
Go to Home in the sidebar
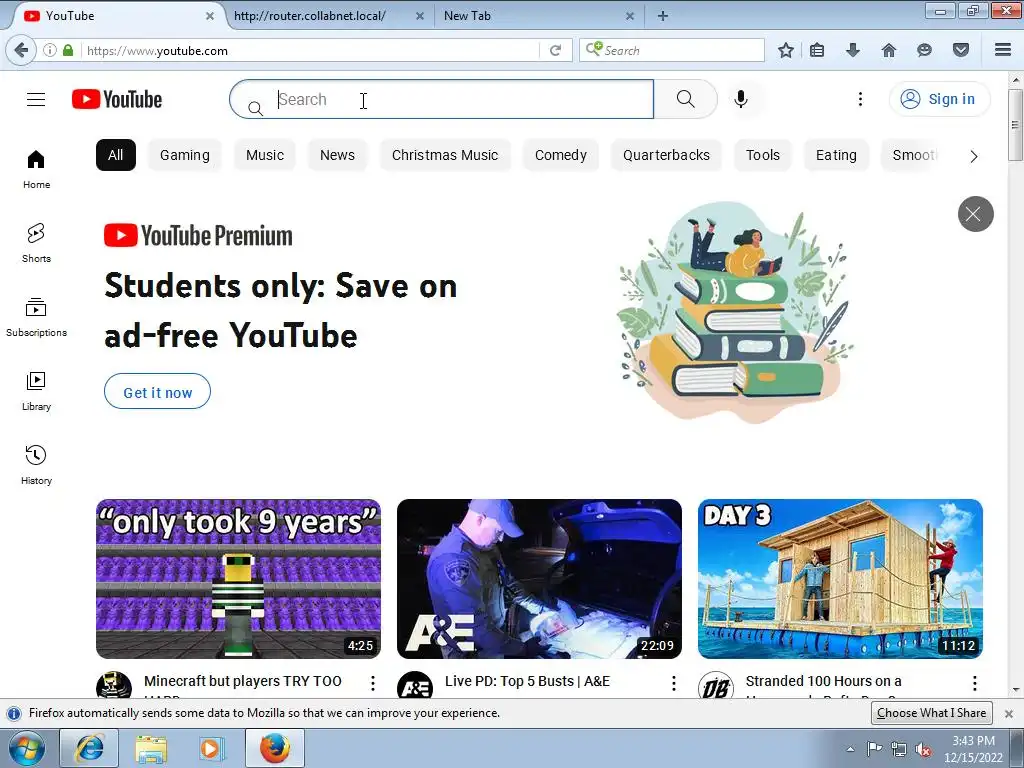pos(36,169)
